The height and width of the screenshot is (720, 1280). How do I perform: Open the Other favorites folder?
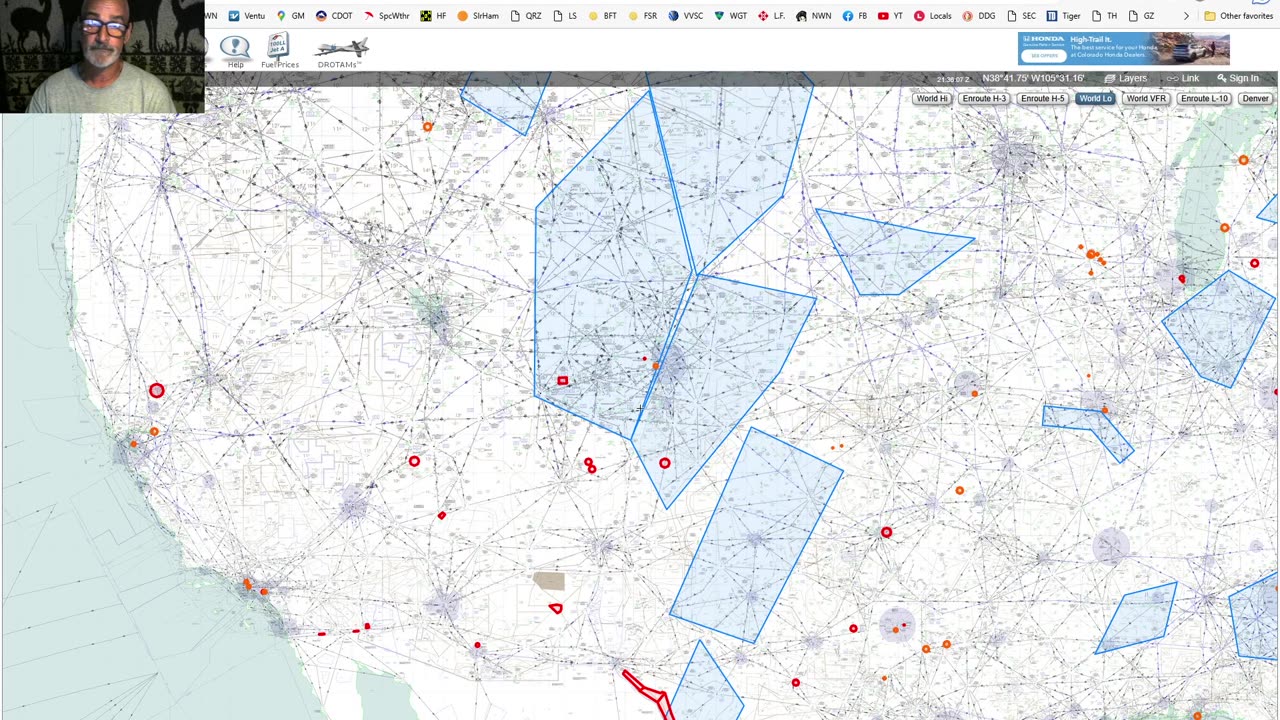(1238, 16)
